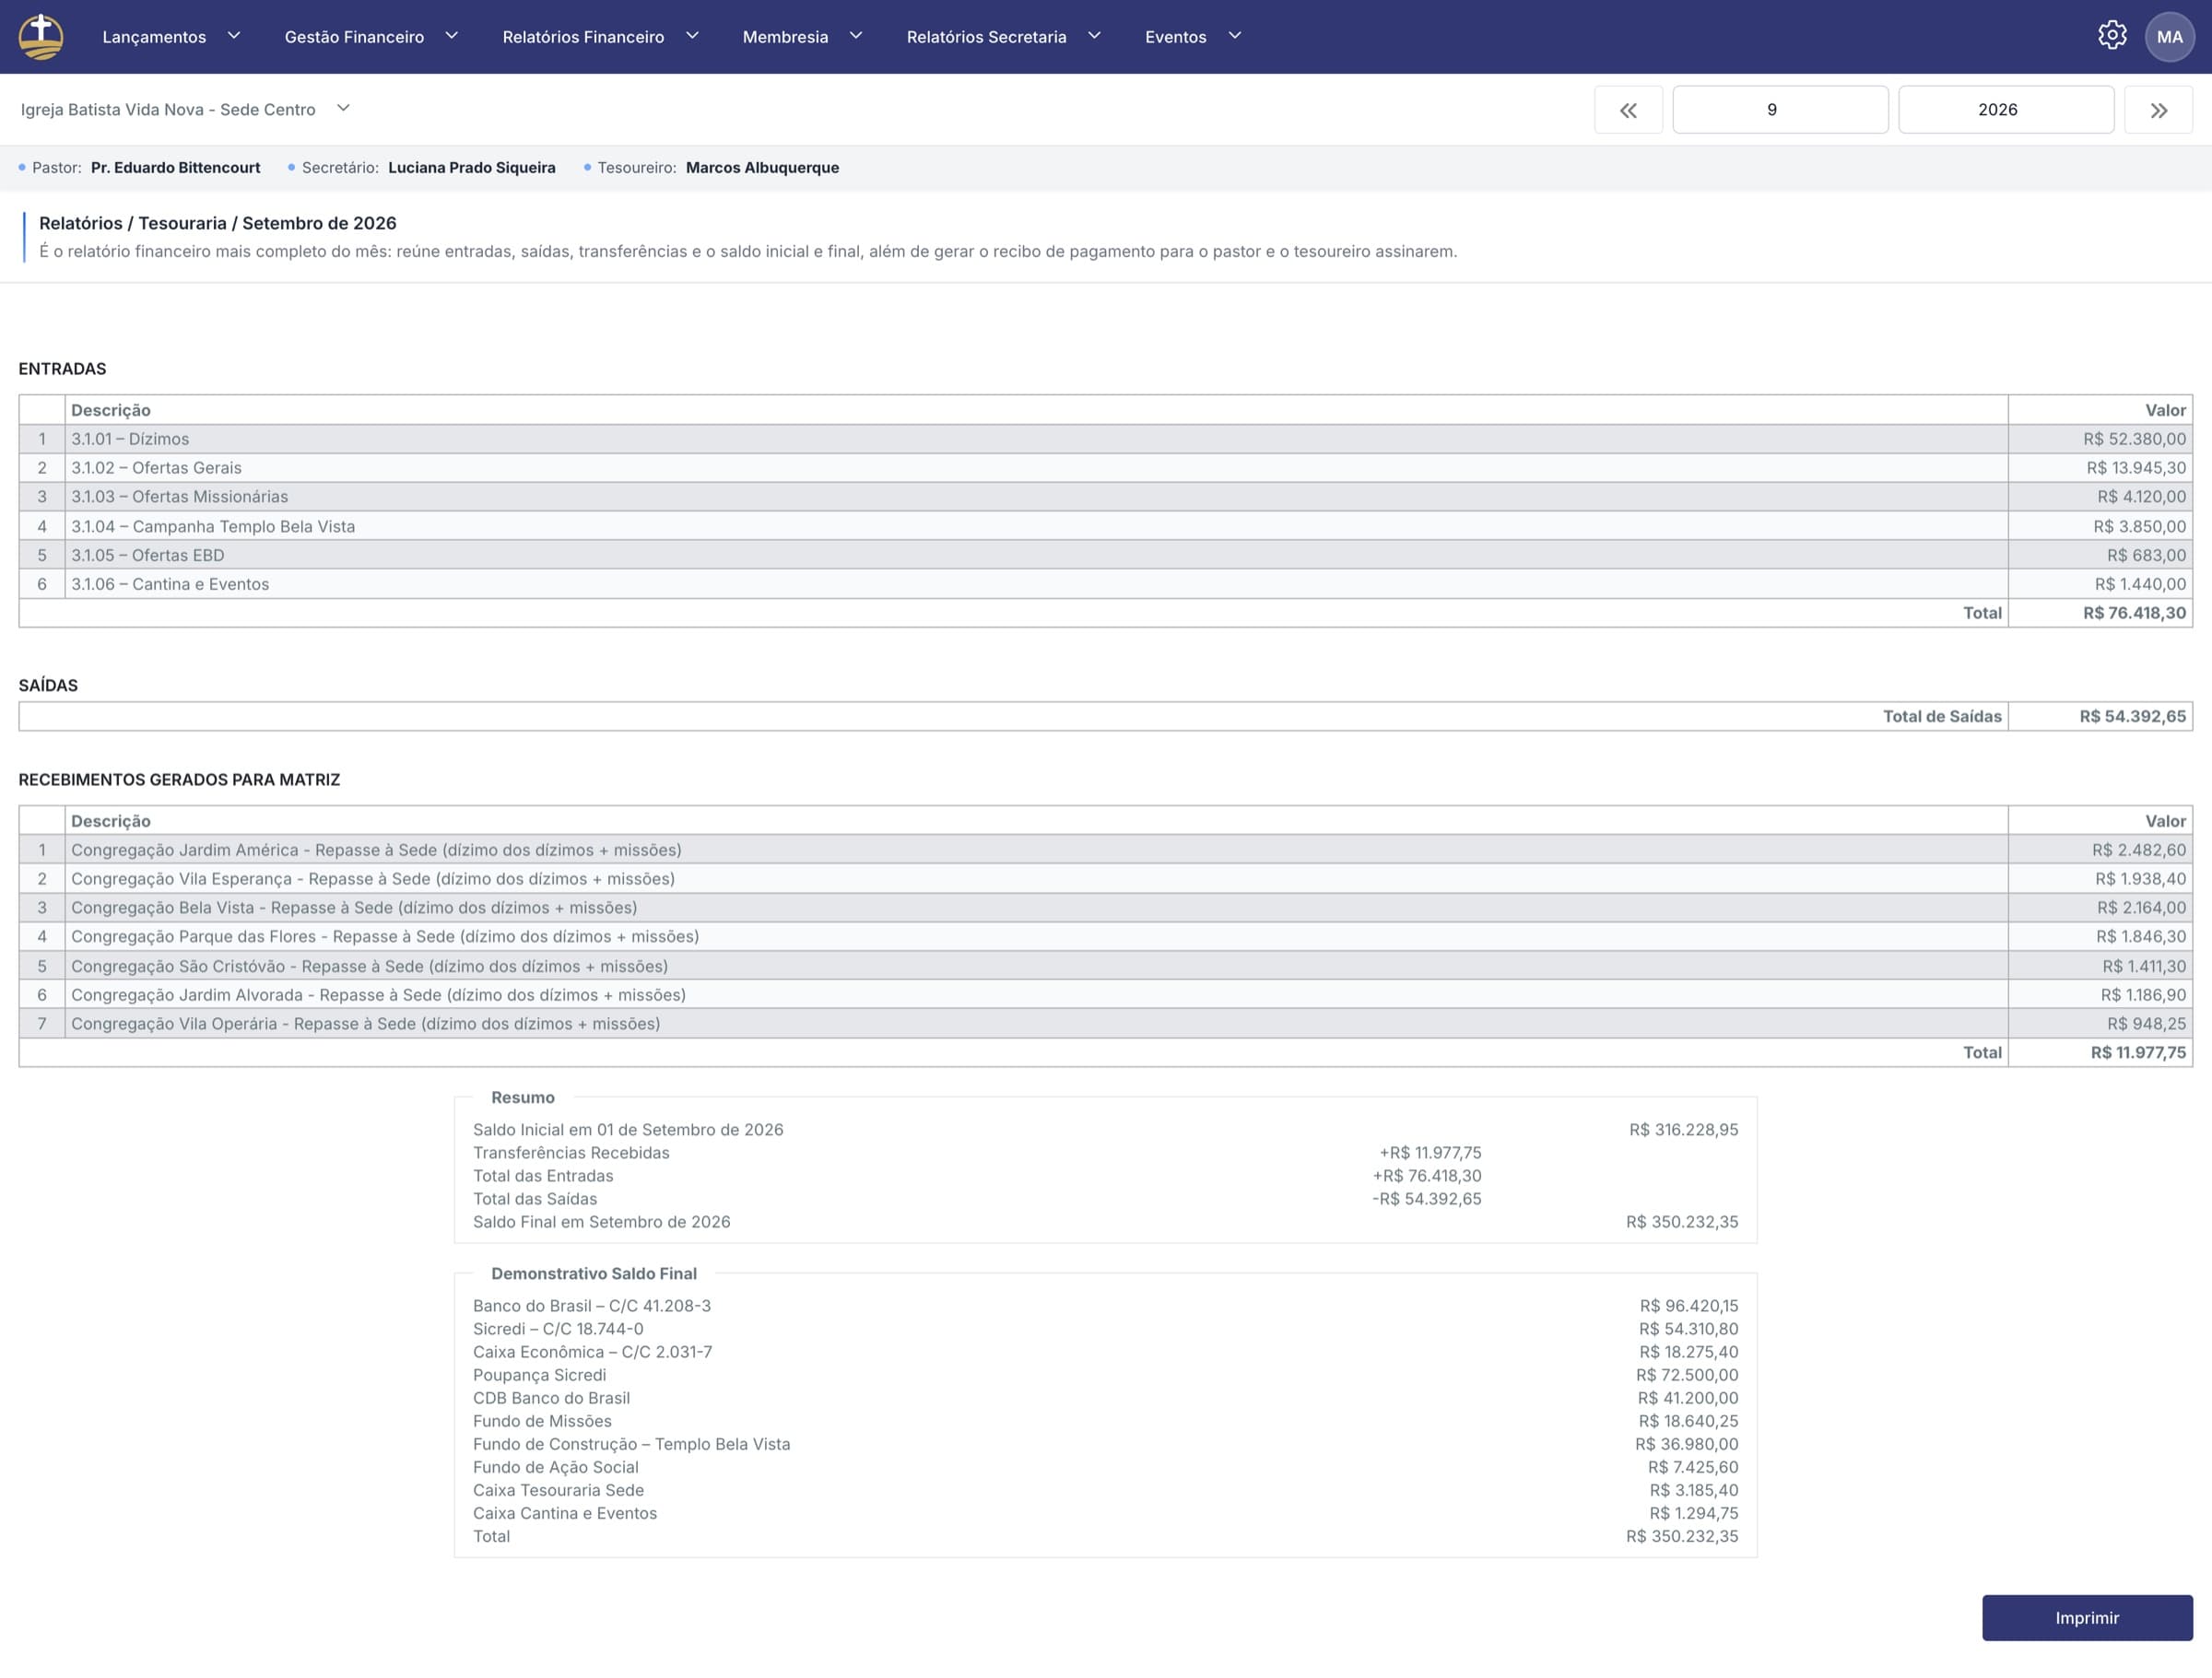This screenshot has height=1678, width=2212.
Task: Click Congregação Bela Vista repasse row
Action: tap(1105, 908)
